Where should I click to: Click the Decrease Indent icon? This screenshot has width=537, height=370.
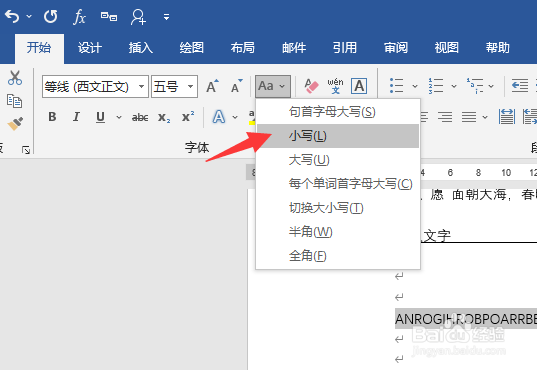tap(520, 86)
